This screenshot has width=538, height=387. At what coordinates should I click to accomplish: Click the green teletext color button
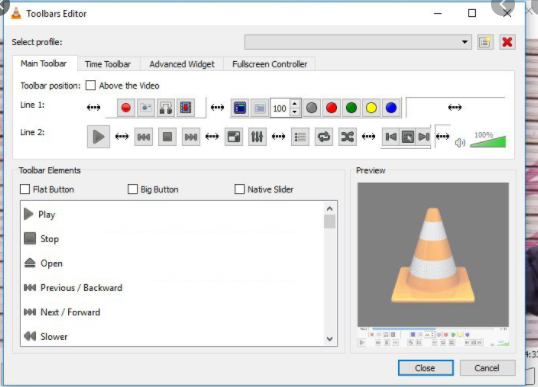point(351,108)
